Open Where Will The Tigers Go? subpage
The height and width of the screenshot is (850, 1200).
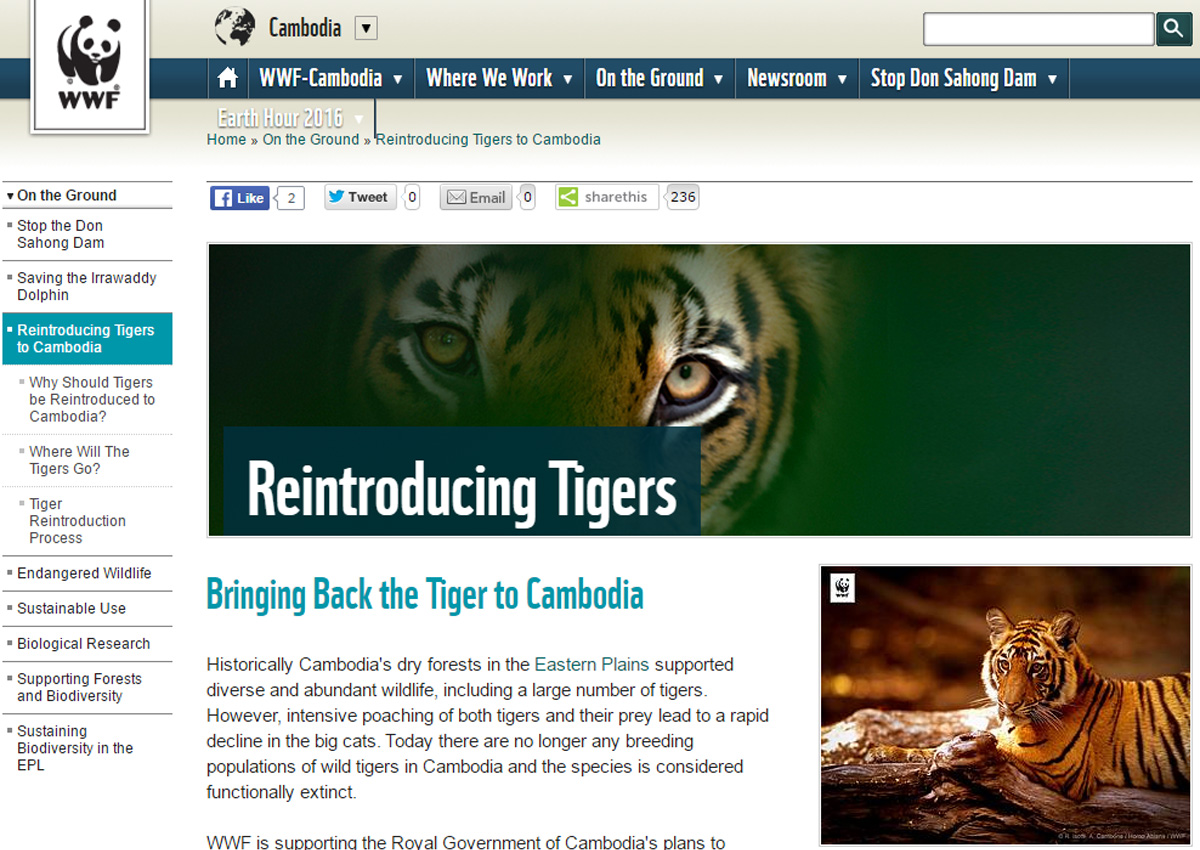(x=79, y=460)
